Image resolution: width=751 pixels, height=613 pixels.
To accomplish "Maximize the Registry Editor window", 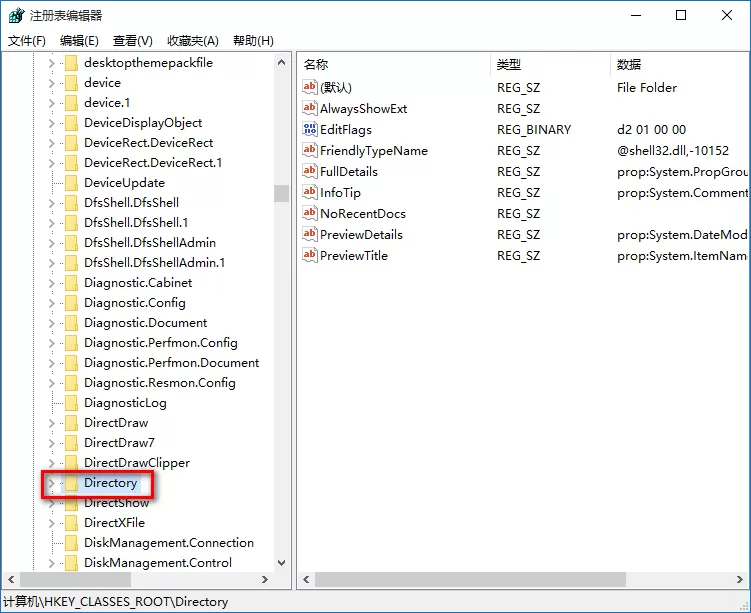I will 681,15.
